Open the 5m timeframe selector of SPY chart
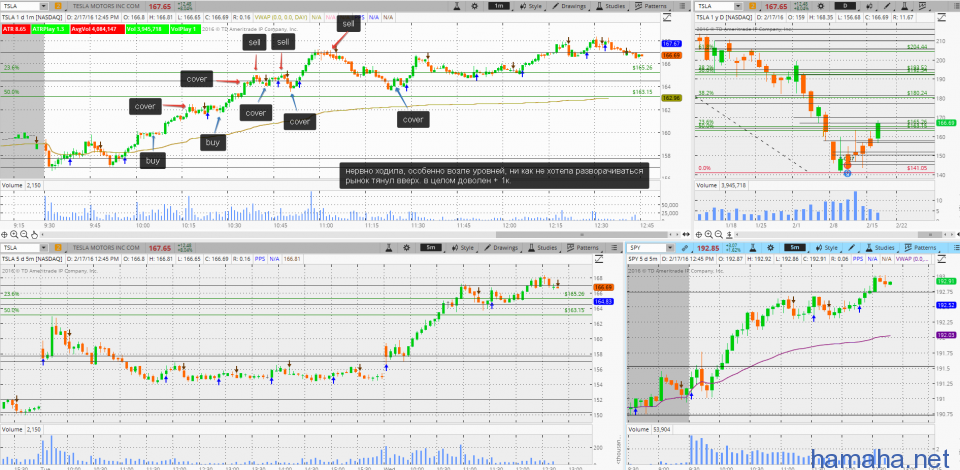Viewport: 960px width, 470px height. (x=795, y=247)
